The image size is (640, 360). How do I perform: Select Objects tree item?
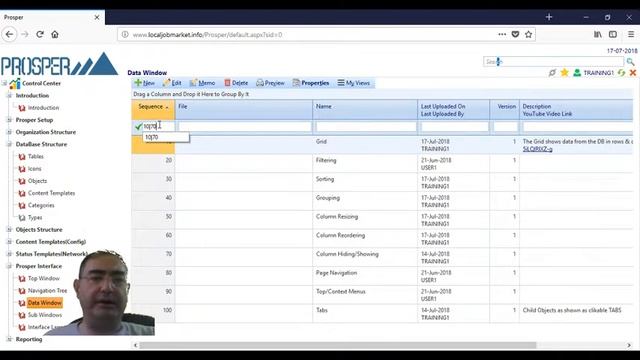(x=37, y=181)
